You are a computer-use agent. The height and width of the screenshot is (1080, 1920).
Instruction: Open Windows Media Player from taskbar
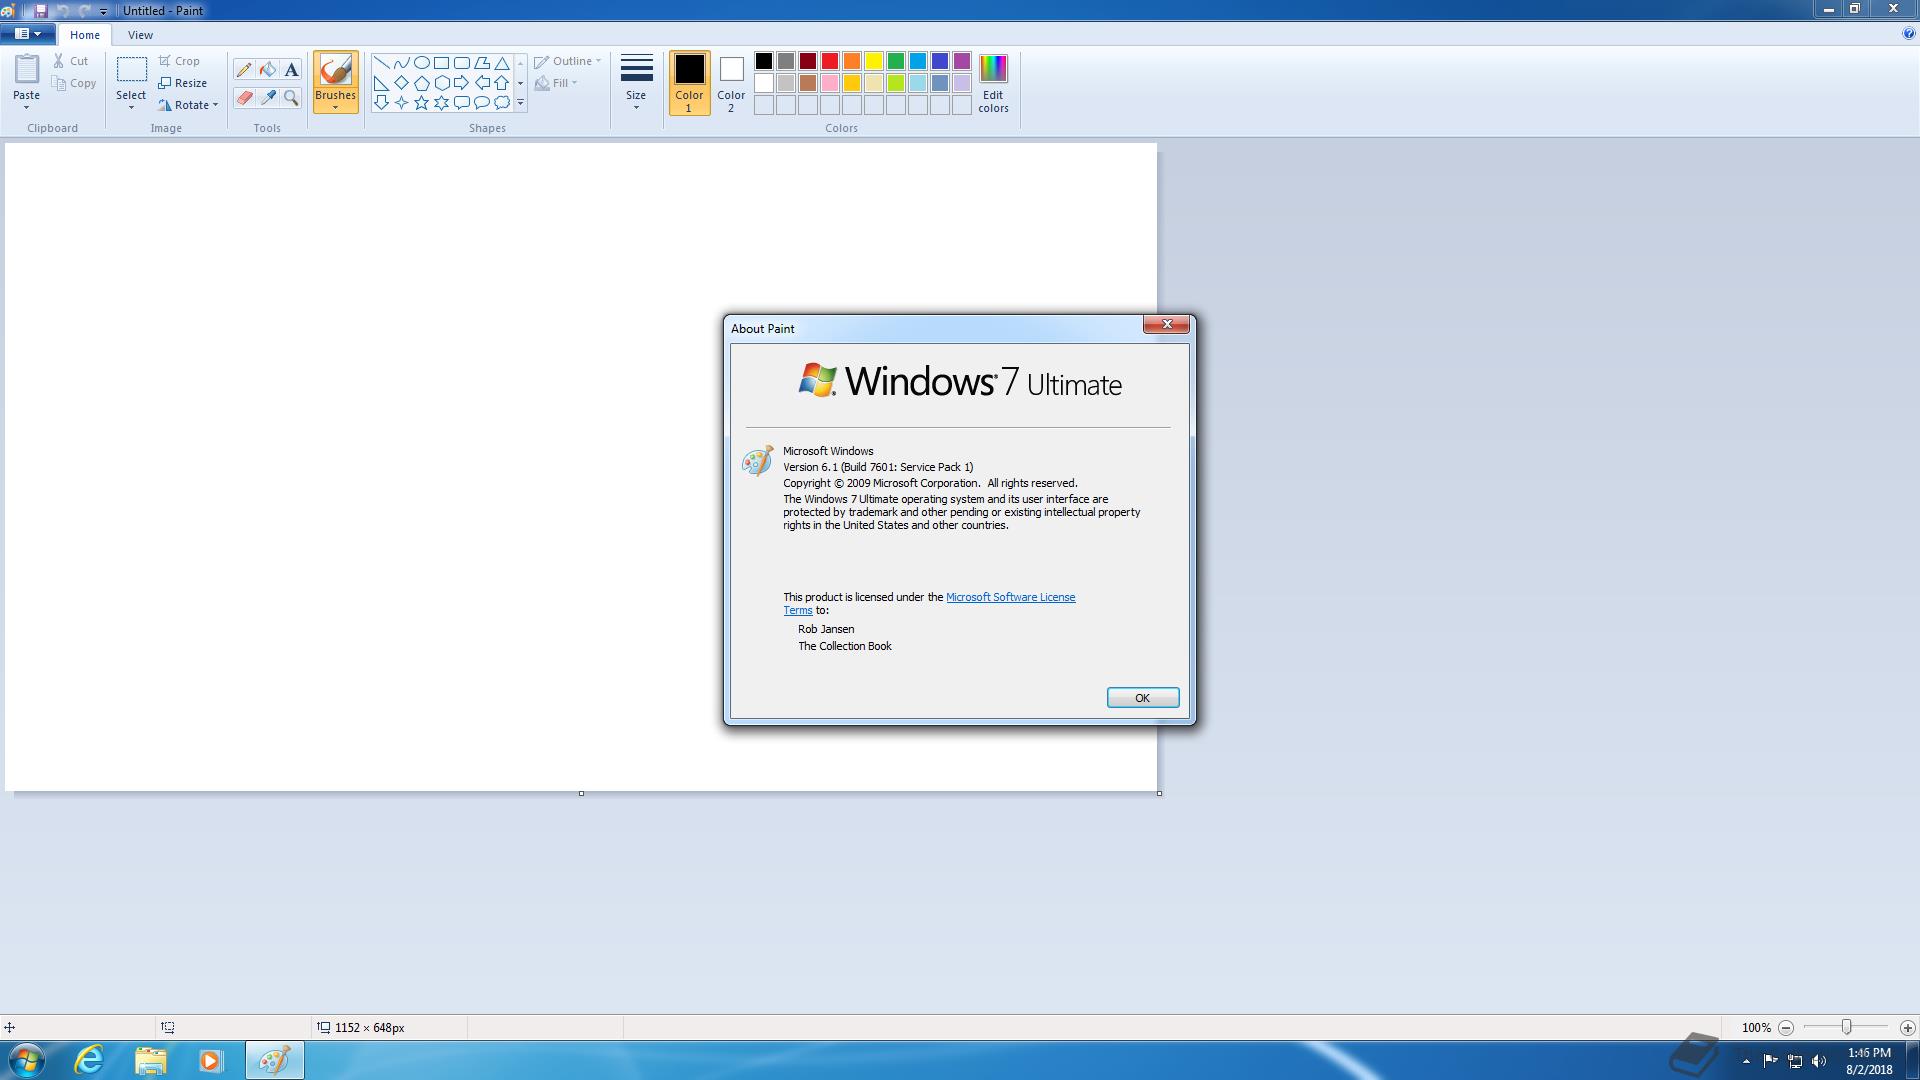210,1060
